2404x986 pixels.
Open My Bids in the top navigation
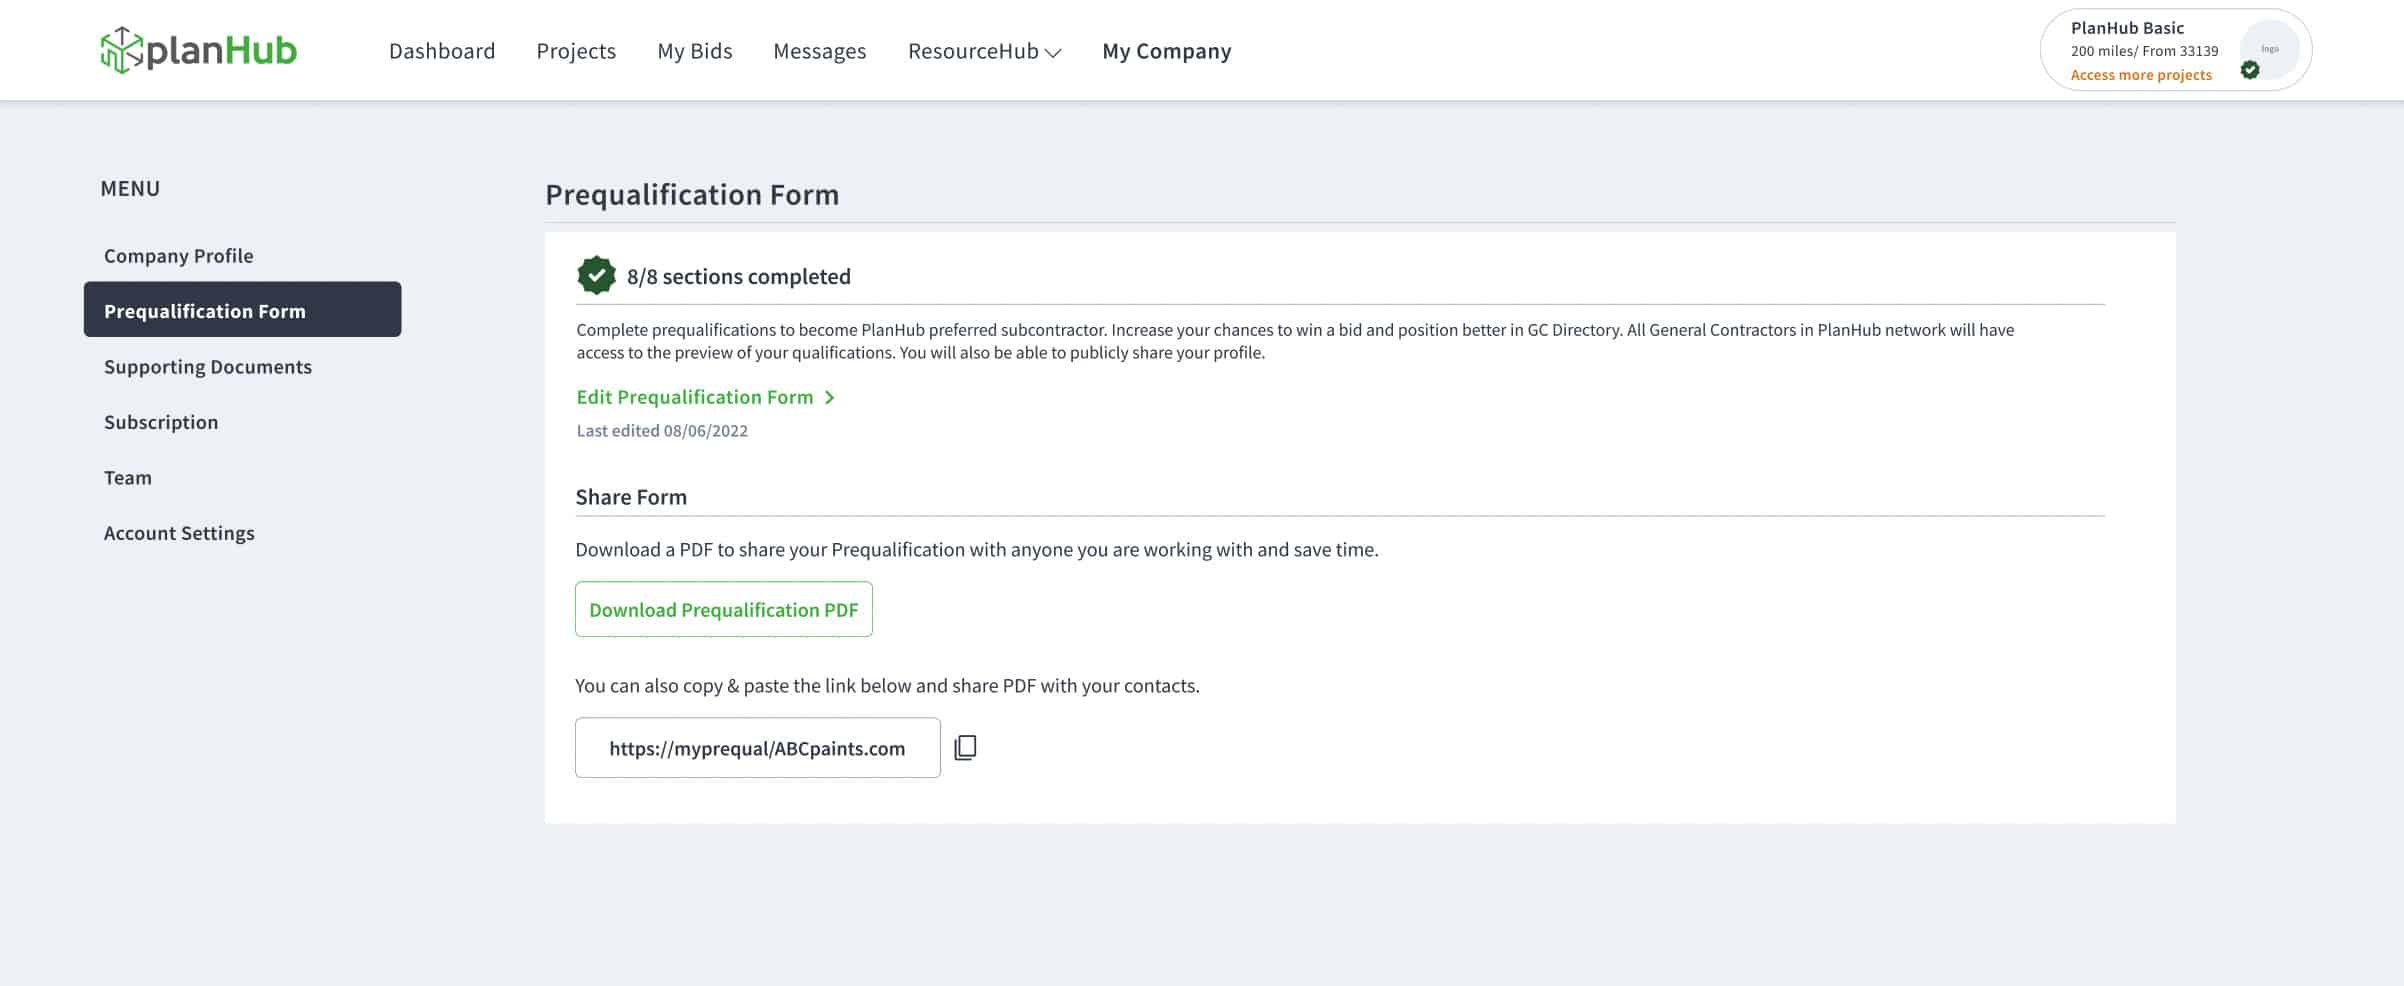(x=695, y=51)
